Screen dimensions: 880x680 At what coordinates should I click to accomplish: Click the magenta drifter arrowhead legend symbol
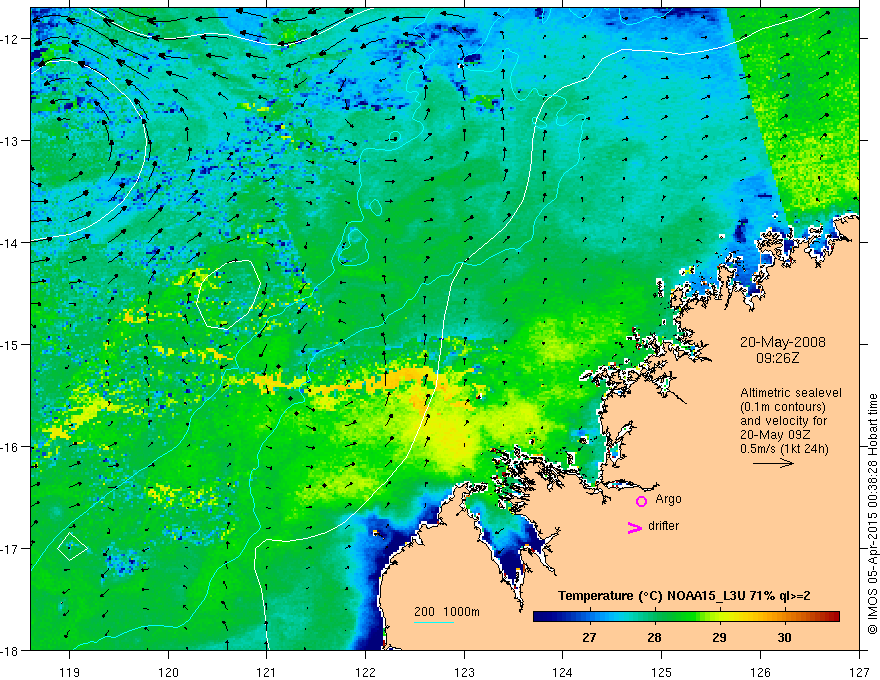point(635,527)
